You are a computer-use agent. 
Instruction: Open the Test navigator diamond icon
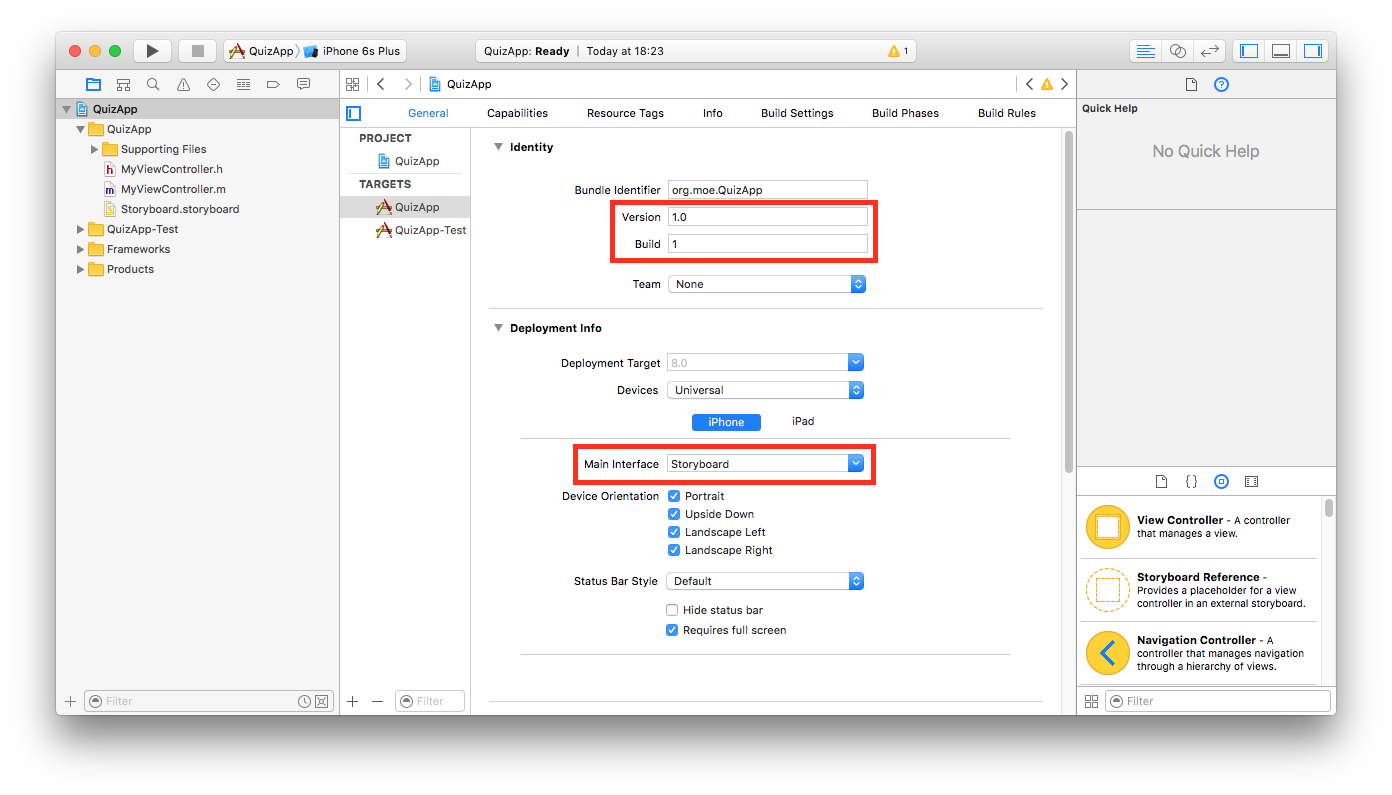213,84
